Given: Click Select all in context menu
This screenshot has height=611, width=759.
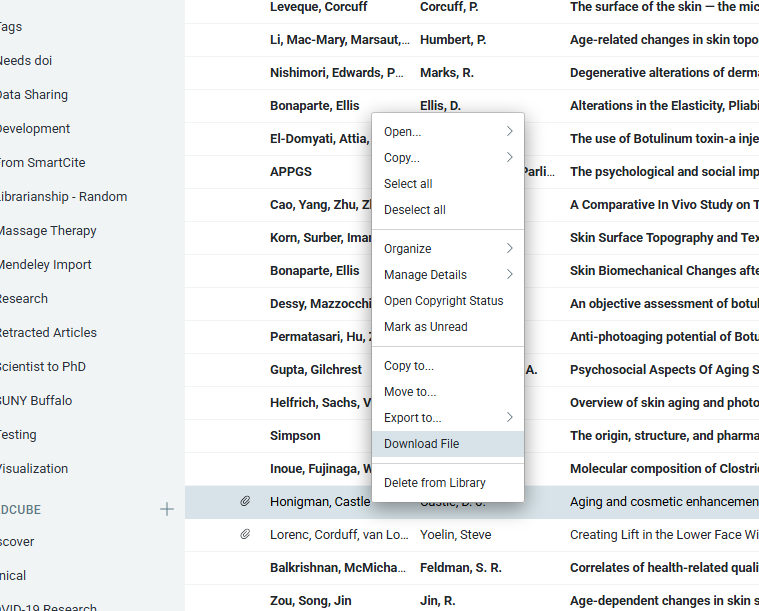Looking at the screenshot, I should tap(408, 184).
